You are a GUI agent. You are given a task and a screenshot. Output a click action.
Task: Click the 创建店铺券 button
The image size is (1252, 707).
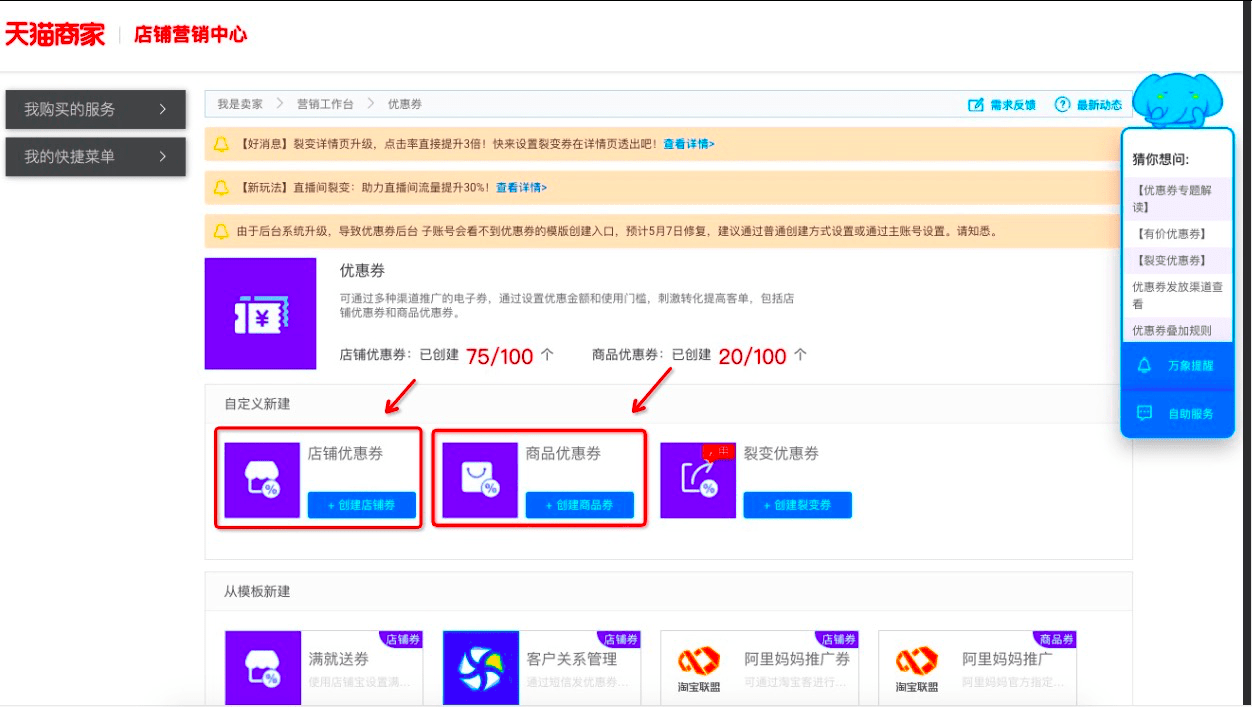362,505
